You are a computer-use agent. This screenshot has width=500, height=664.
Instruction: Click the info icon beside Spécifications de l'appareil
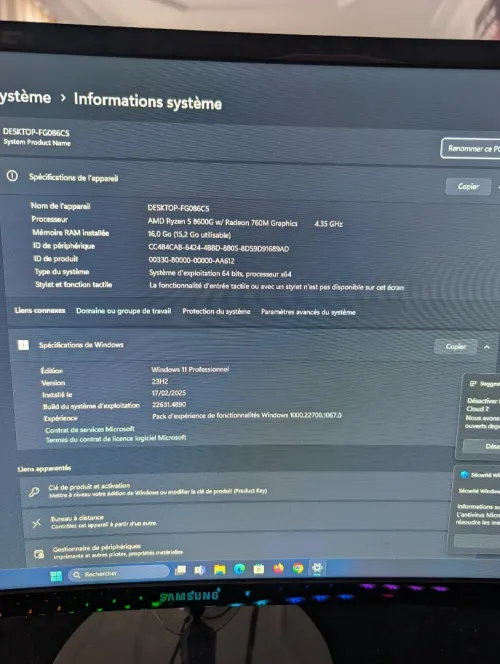tap(12, 175)
